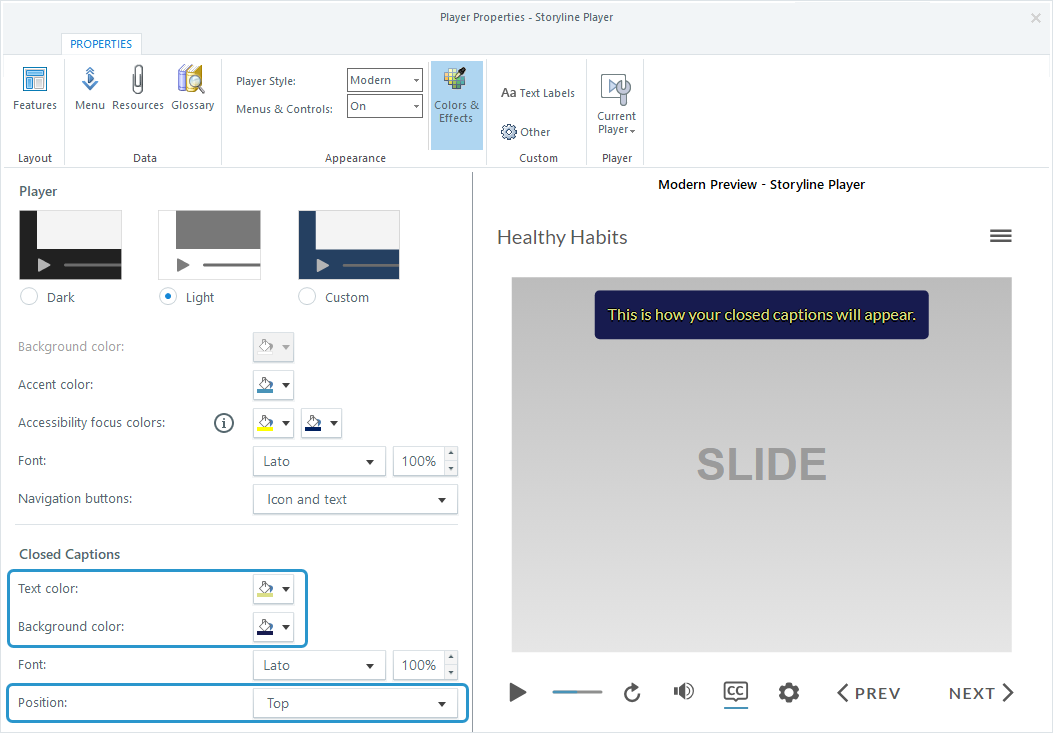
Task: Open the Player Style dropdown
Action: coord(385,81)
